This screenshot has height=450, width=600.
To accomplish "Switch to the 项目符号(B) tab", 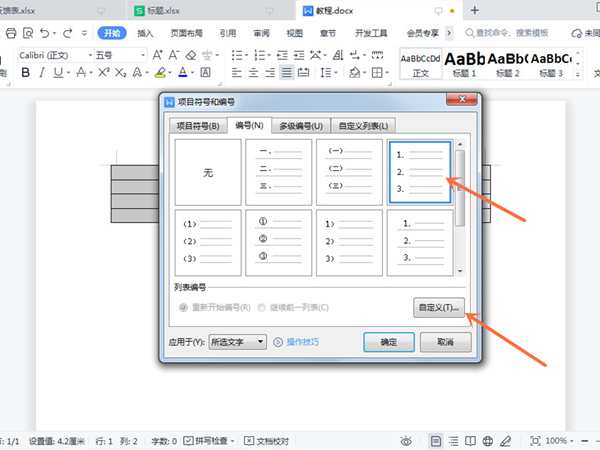I will (195, 125).
